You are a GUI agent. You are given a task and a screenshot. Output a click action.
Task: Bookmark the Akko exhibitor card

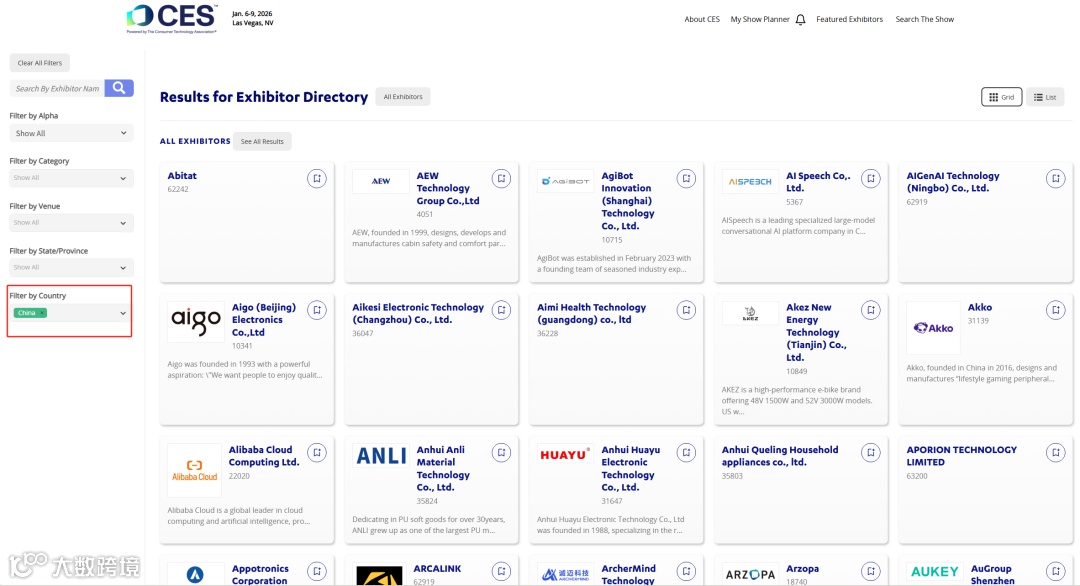pos(1055,310)
